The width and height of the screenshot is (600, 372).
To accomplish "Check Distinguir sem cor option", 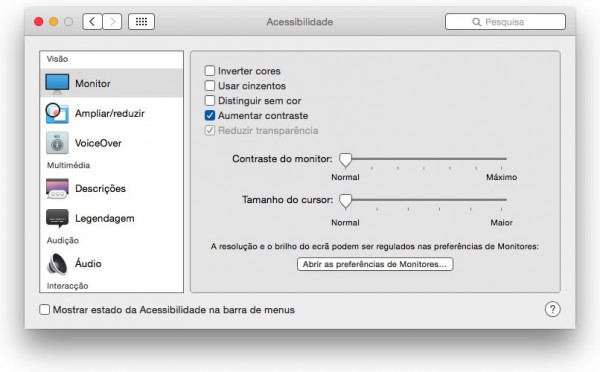I will coord(210,101).
